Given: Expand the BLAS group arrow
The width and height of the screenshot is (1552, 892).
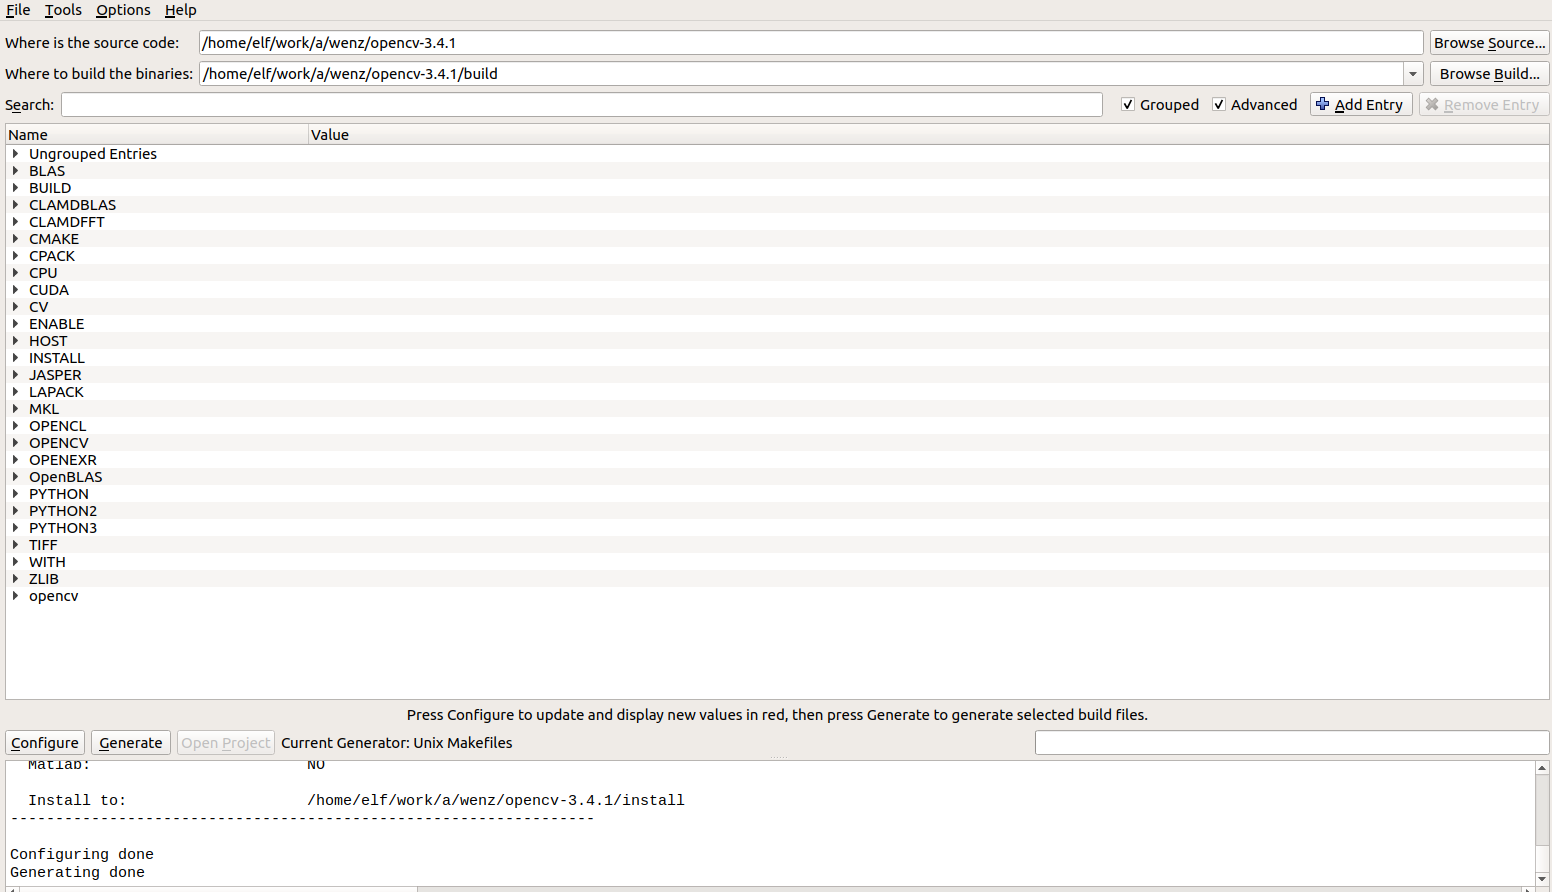Looking at the screenshot, I should coord(15,171).
